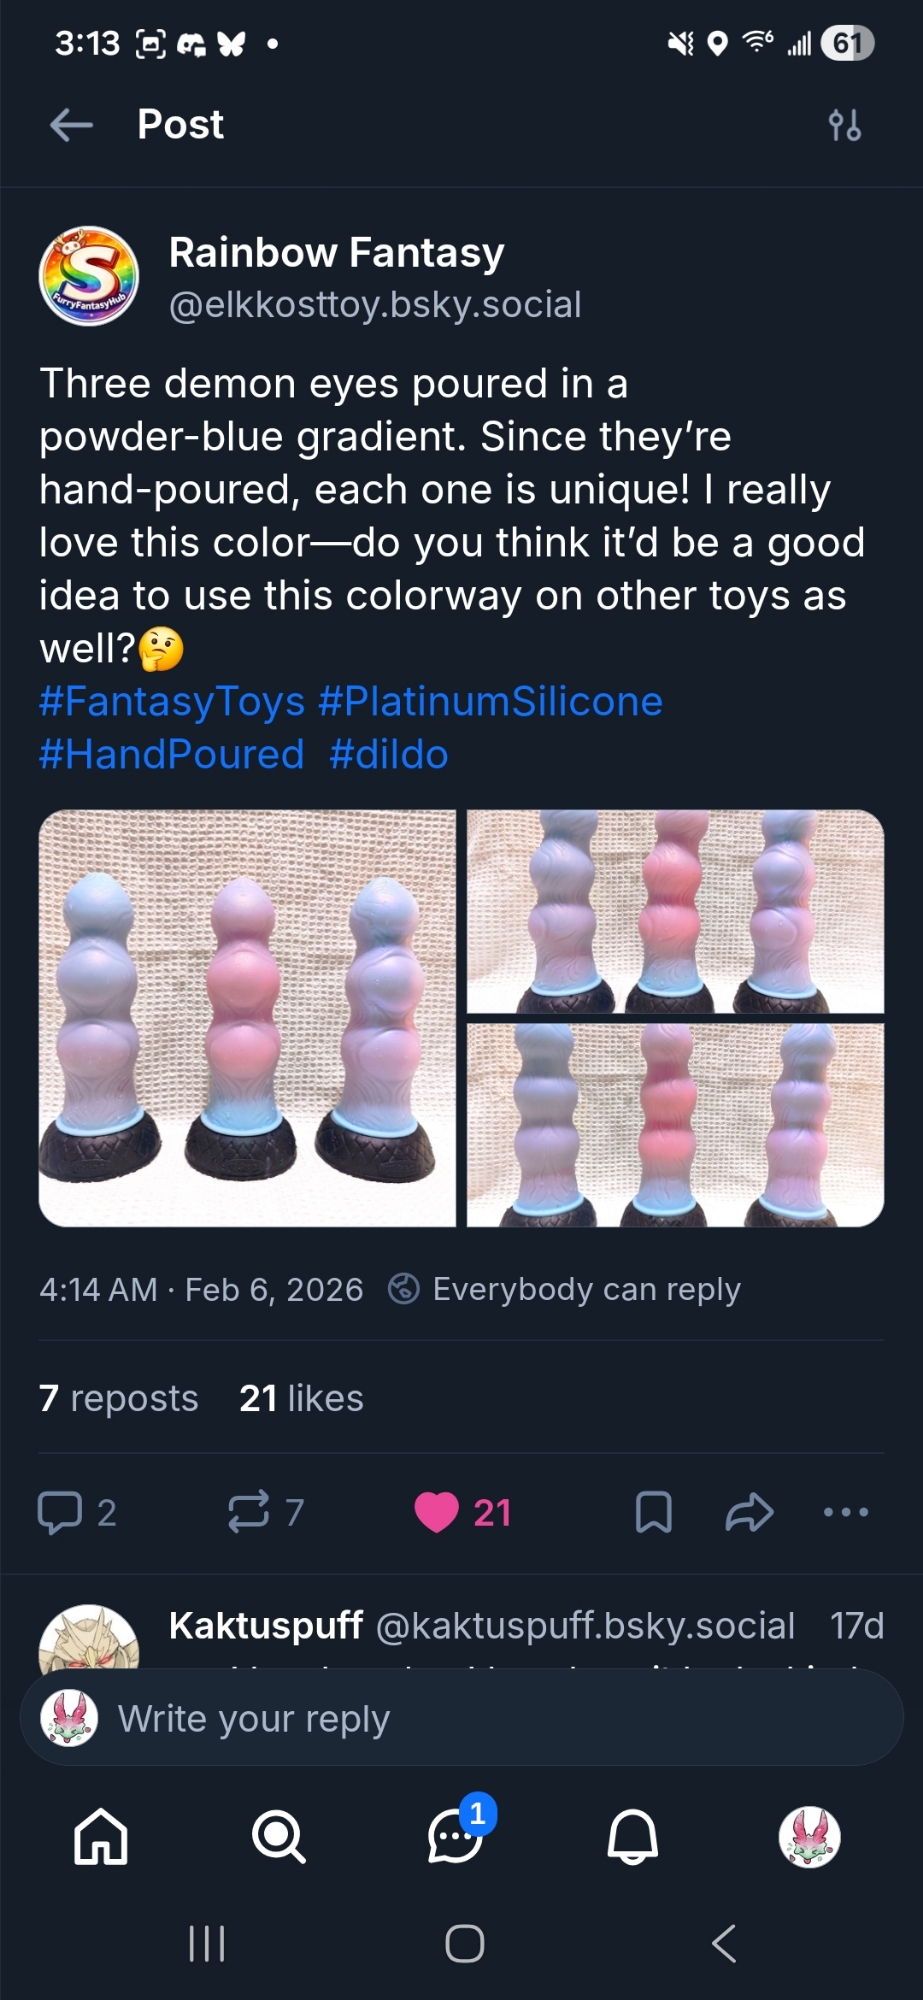The width and height of the screenshot is (923, 2000).
Task: Go back using the header arrow
Action: point(71,125)
